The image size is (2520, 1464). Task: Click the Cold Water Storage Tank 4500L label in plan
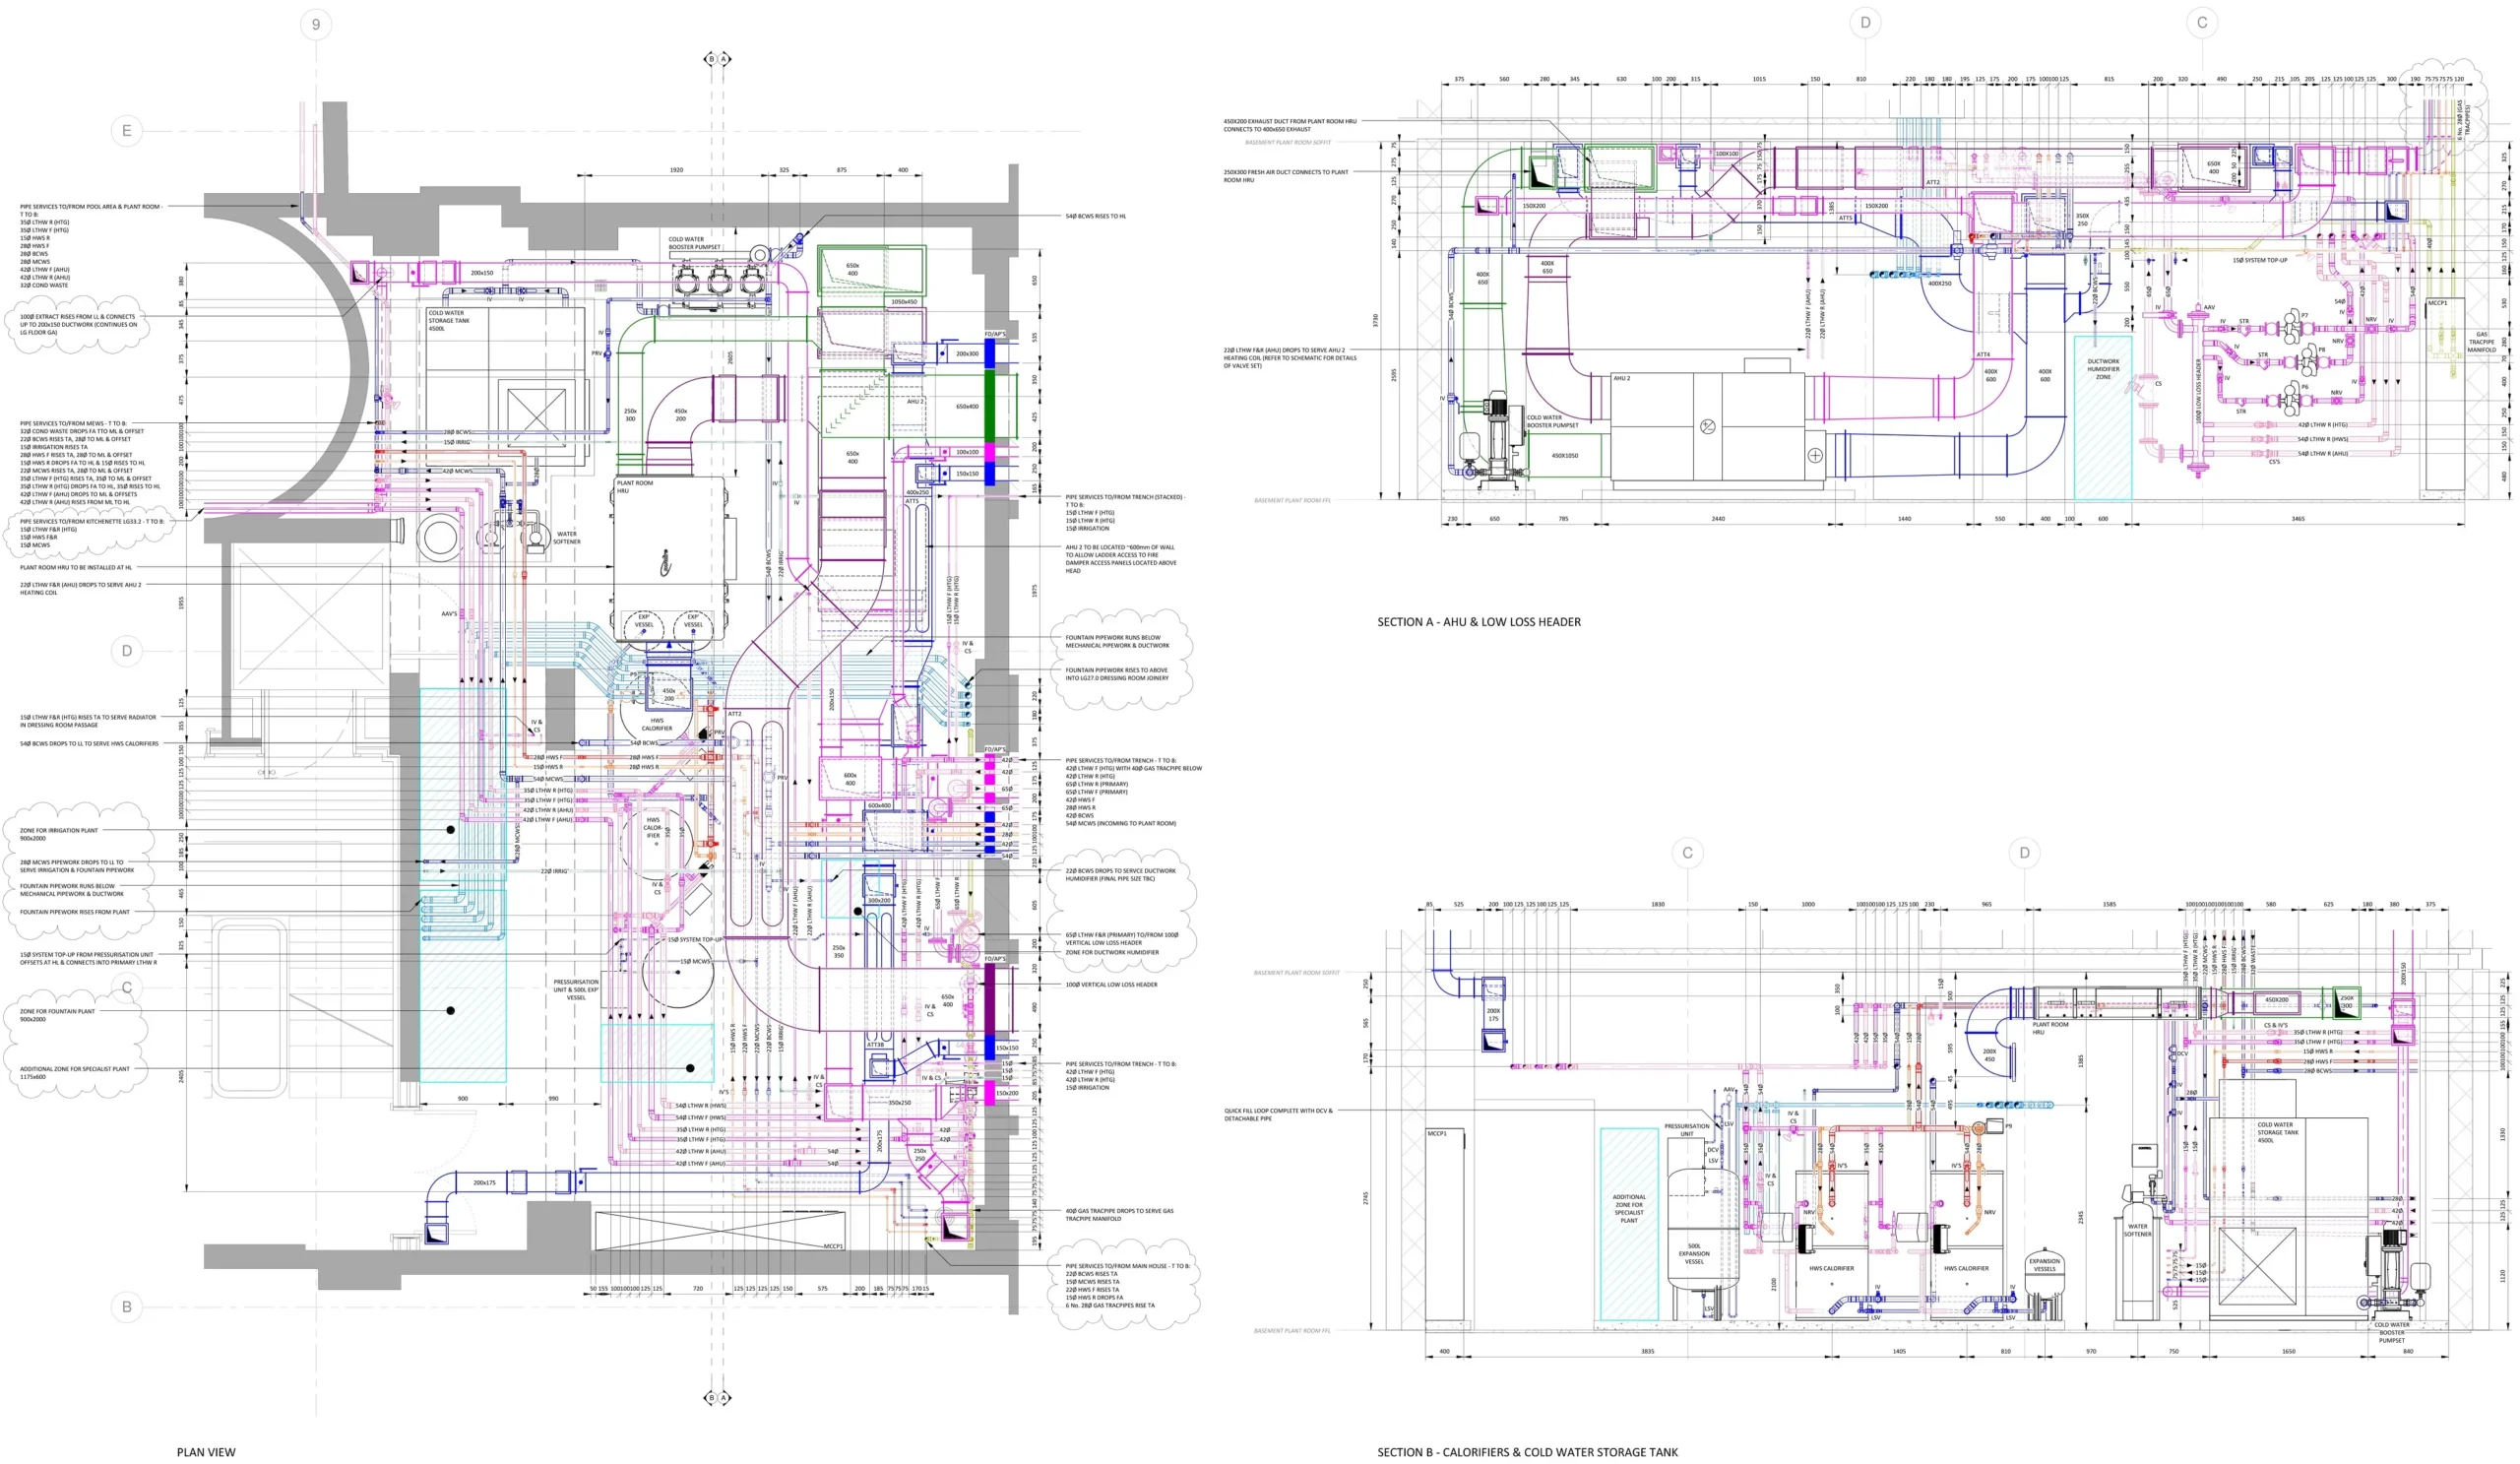coord(447,320)
